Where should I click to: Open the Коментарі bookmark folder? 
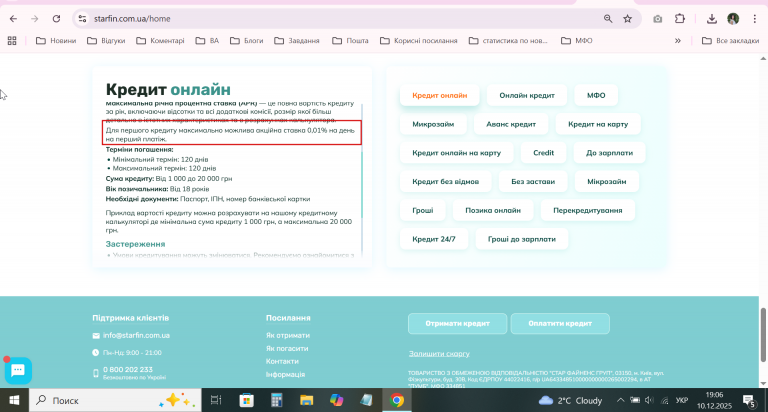(161, 41)
